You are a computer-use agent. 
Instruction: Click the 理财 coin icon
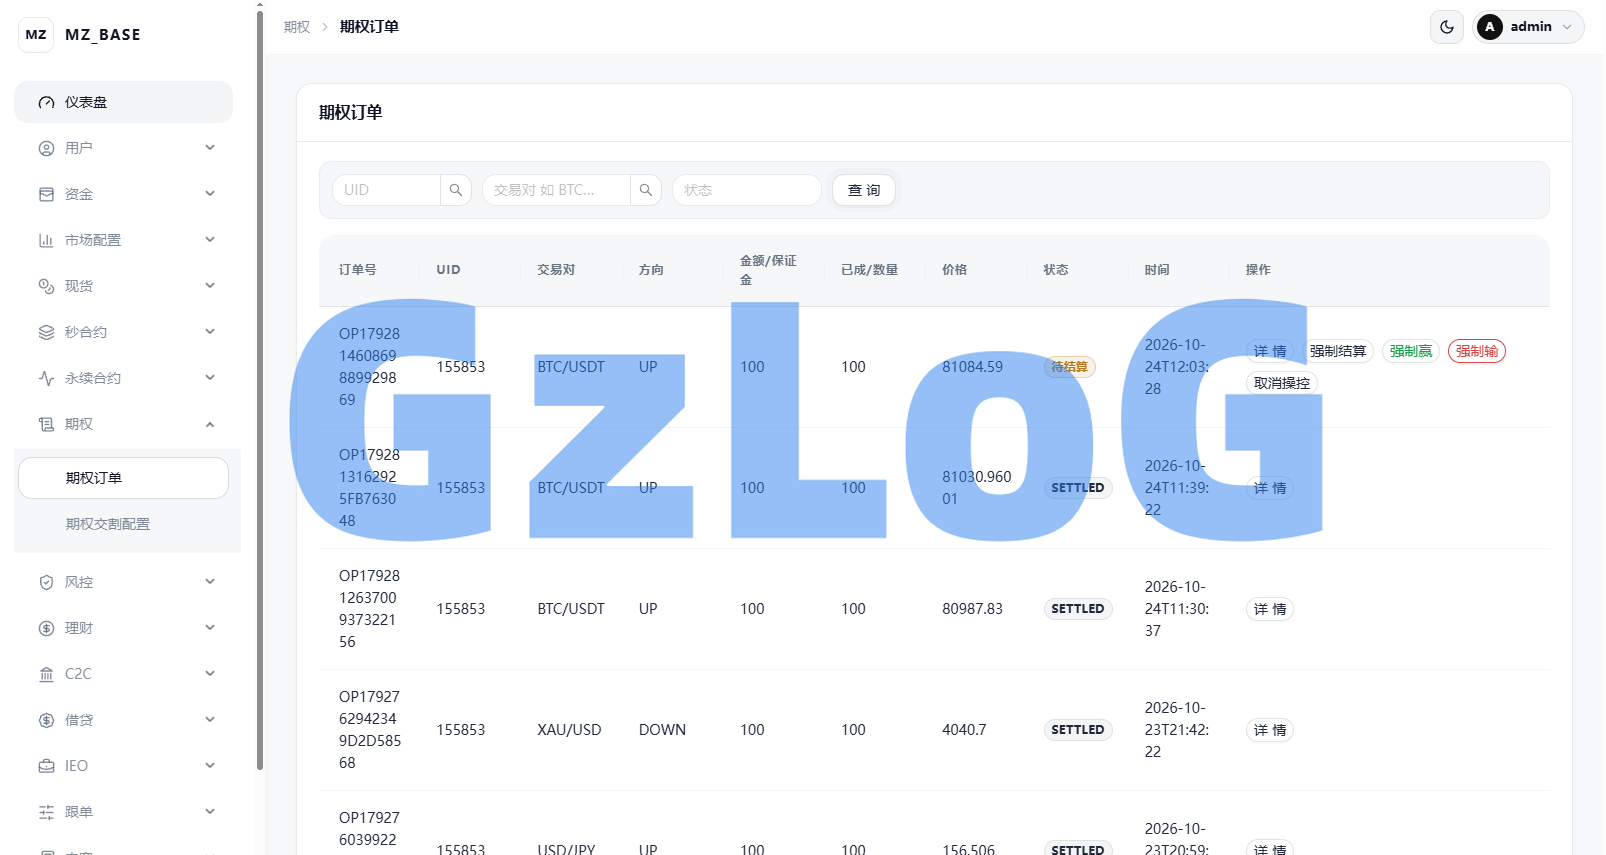click(x=46, y=628)
